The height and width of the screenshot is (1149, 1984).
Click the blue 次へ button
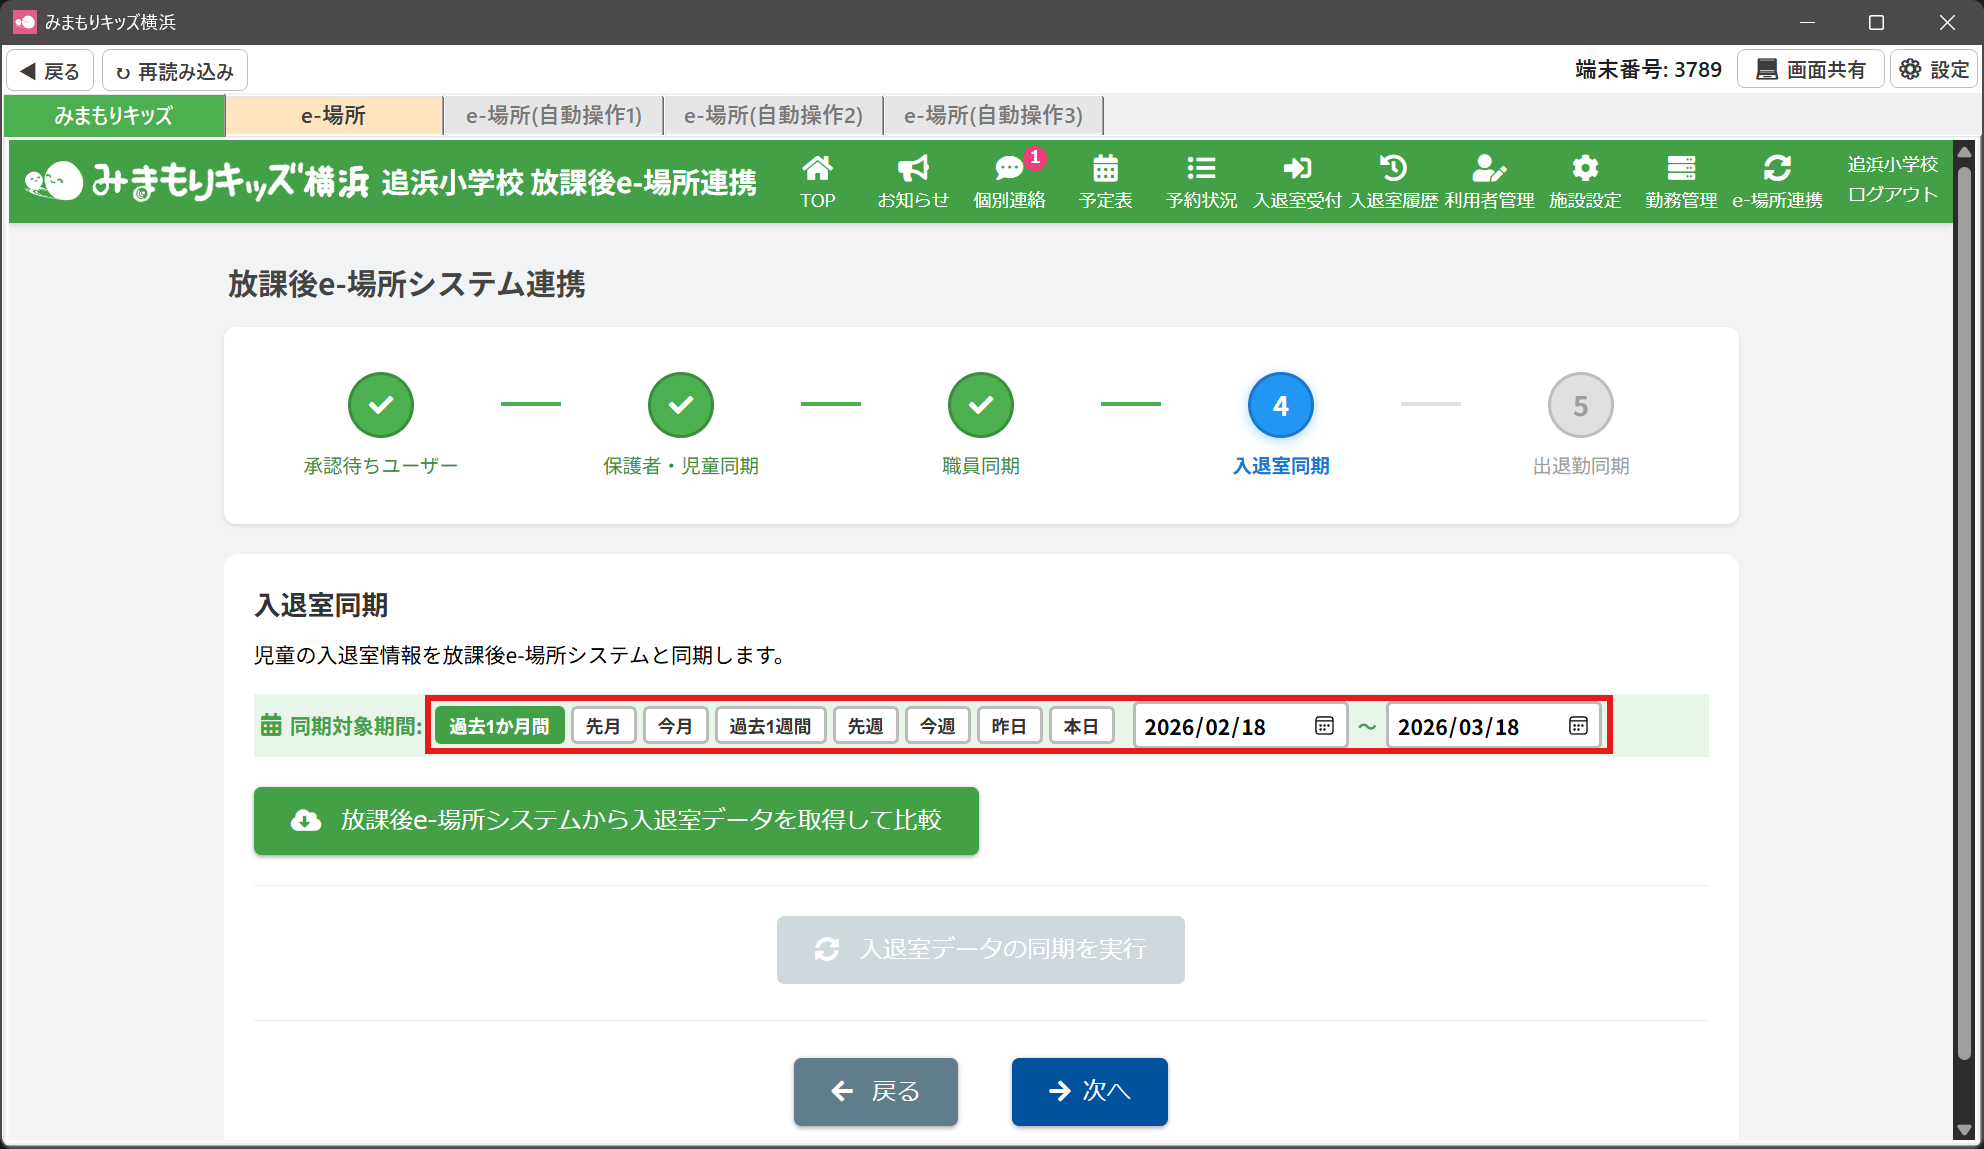point(1089,1091)
